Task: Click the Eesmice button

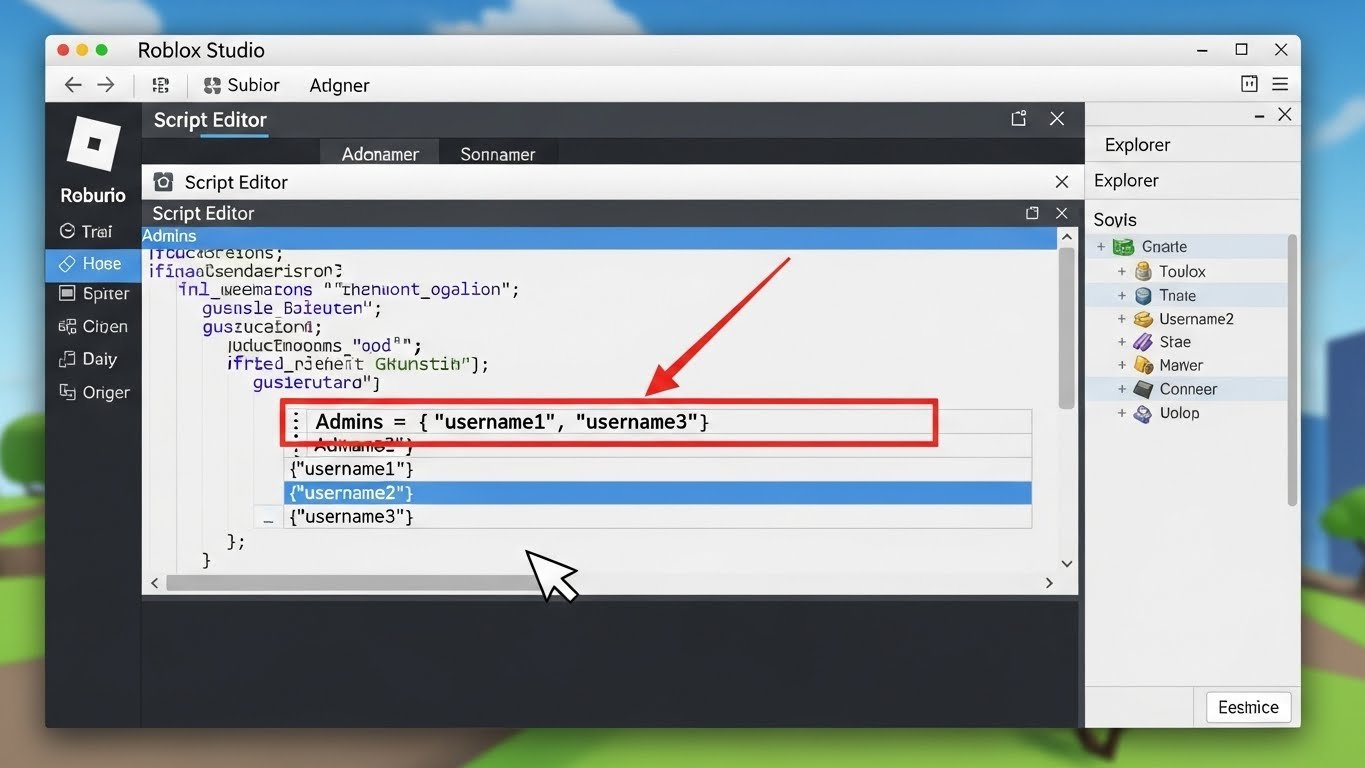Action: coord(1248,707)
